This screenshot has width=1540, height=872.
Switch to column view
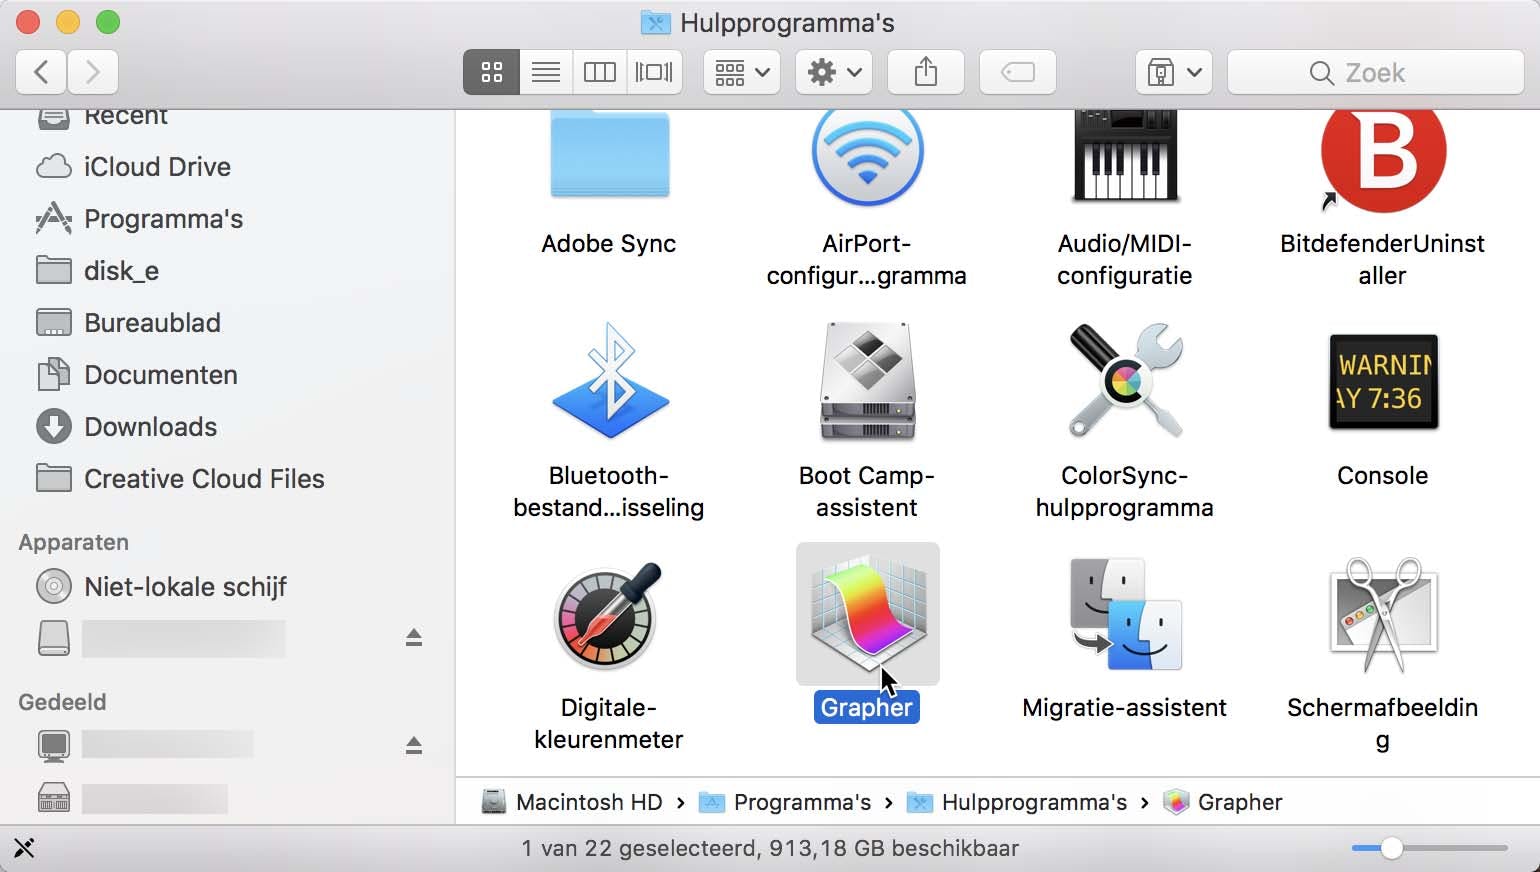(x=600, y=72)
